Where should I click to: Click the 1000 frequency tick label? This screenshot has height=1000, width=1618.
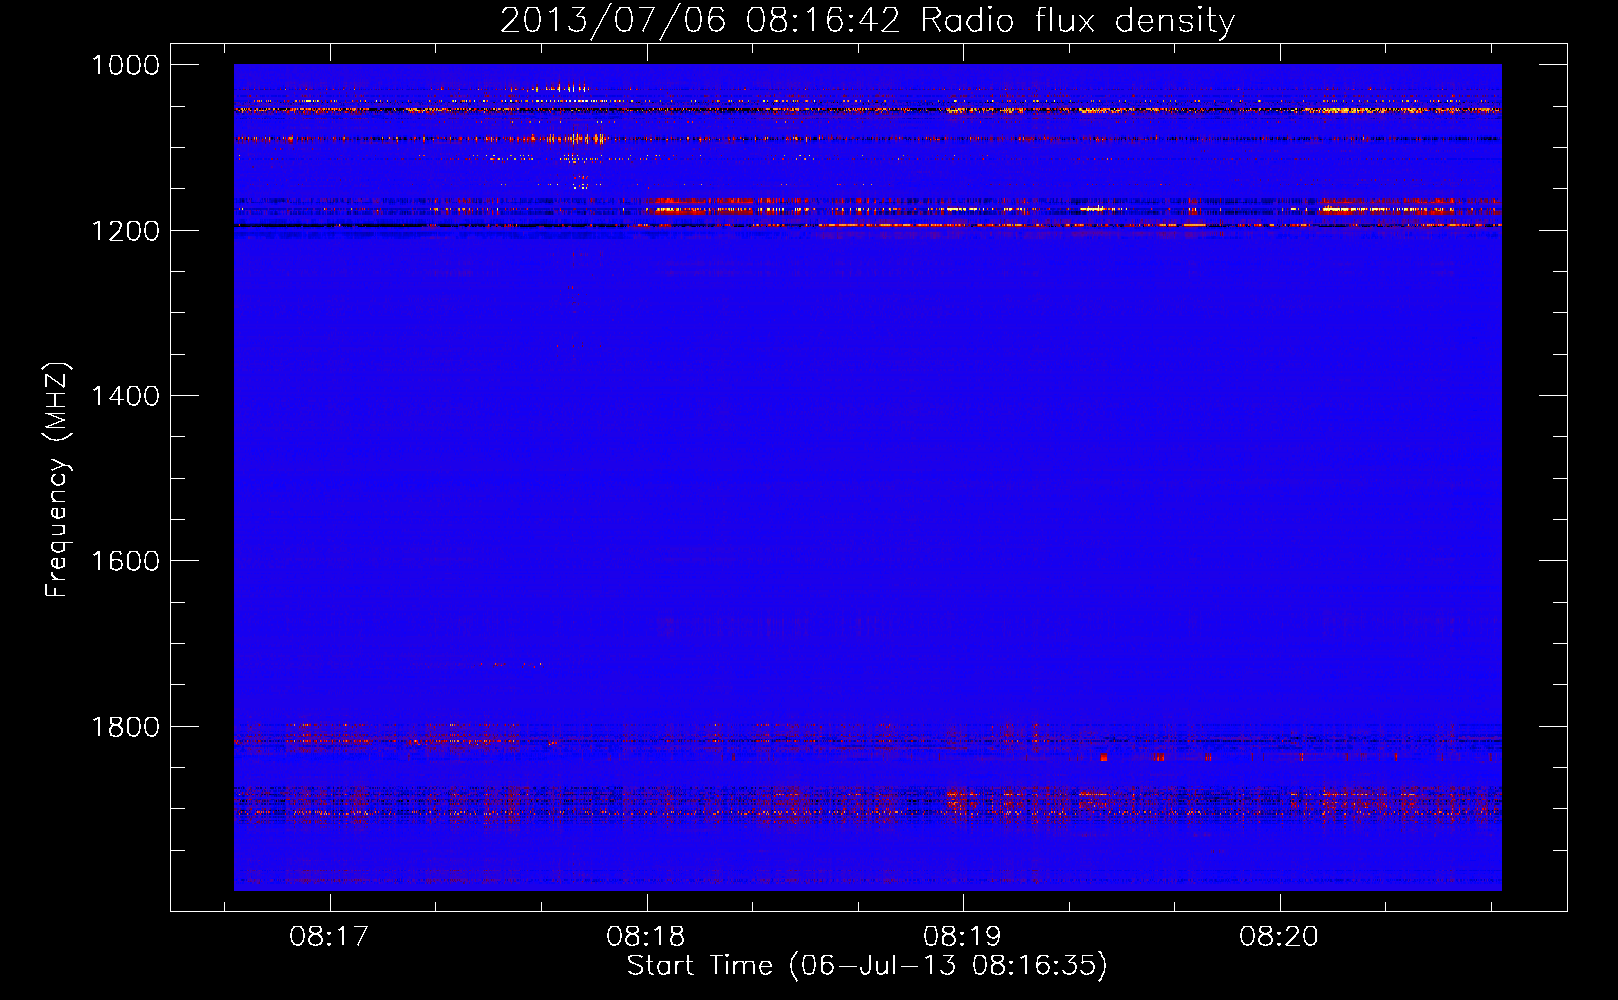[125, 65]
